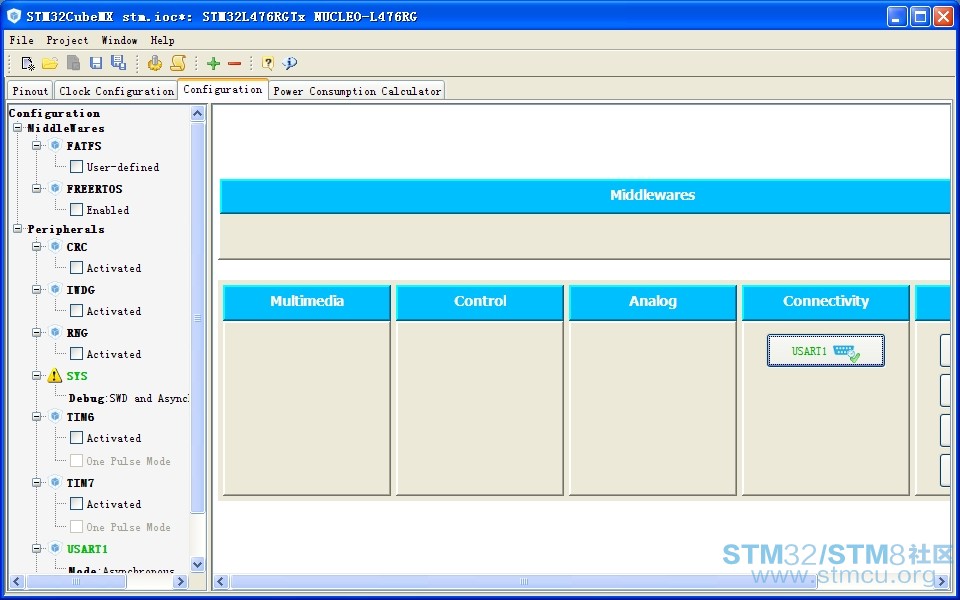The width and height of the screenshot is (960, 600).
Task: Open the Window menu
Action: 119,40
